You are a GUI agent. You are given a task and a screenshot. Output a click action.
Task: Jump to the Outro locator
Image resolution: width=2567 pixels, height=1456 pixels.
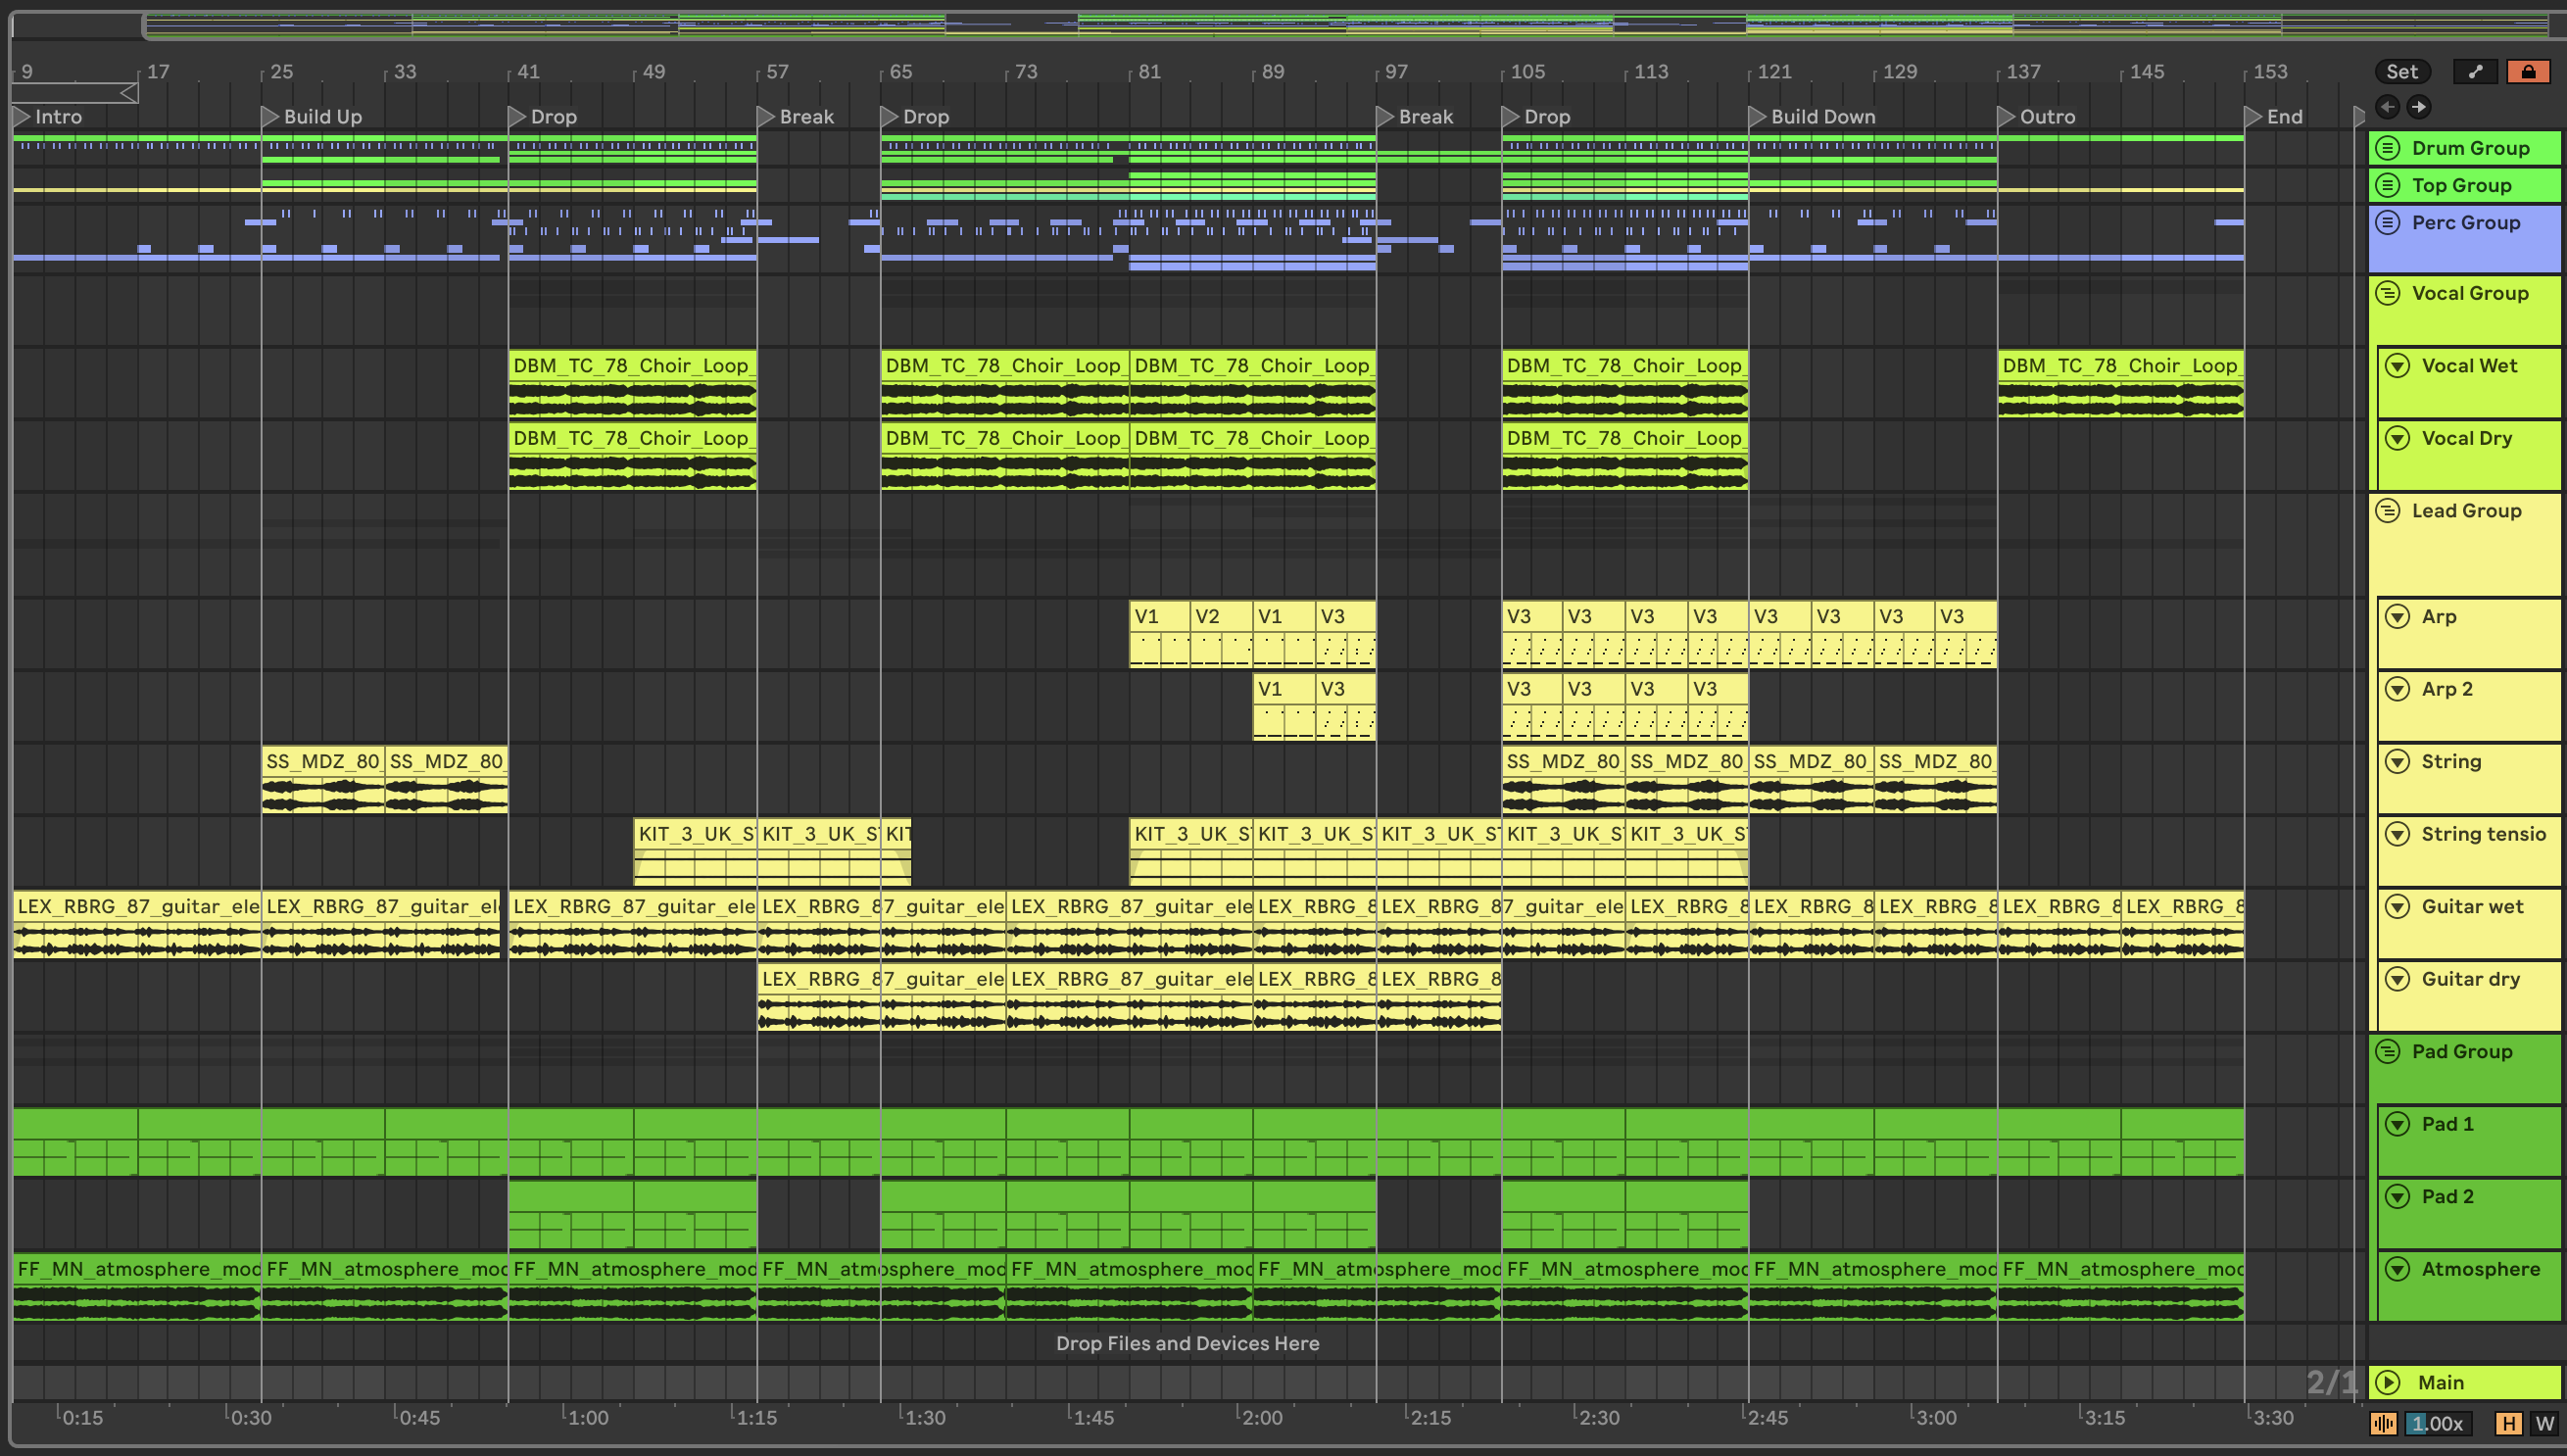pos(2037,116)
